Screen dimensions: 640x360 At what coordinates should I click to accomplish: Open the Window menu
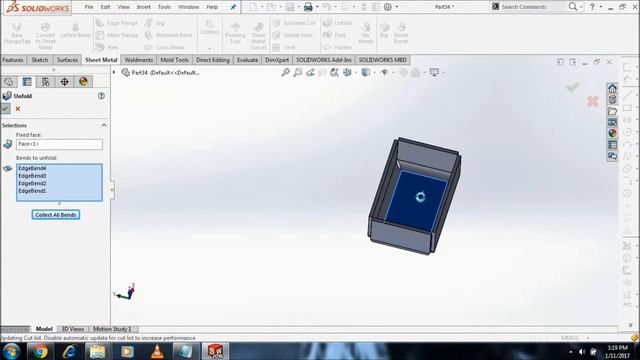[x=189, y=7]
